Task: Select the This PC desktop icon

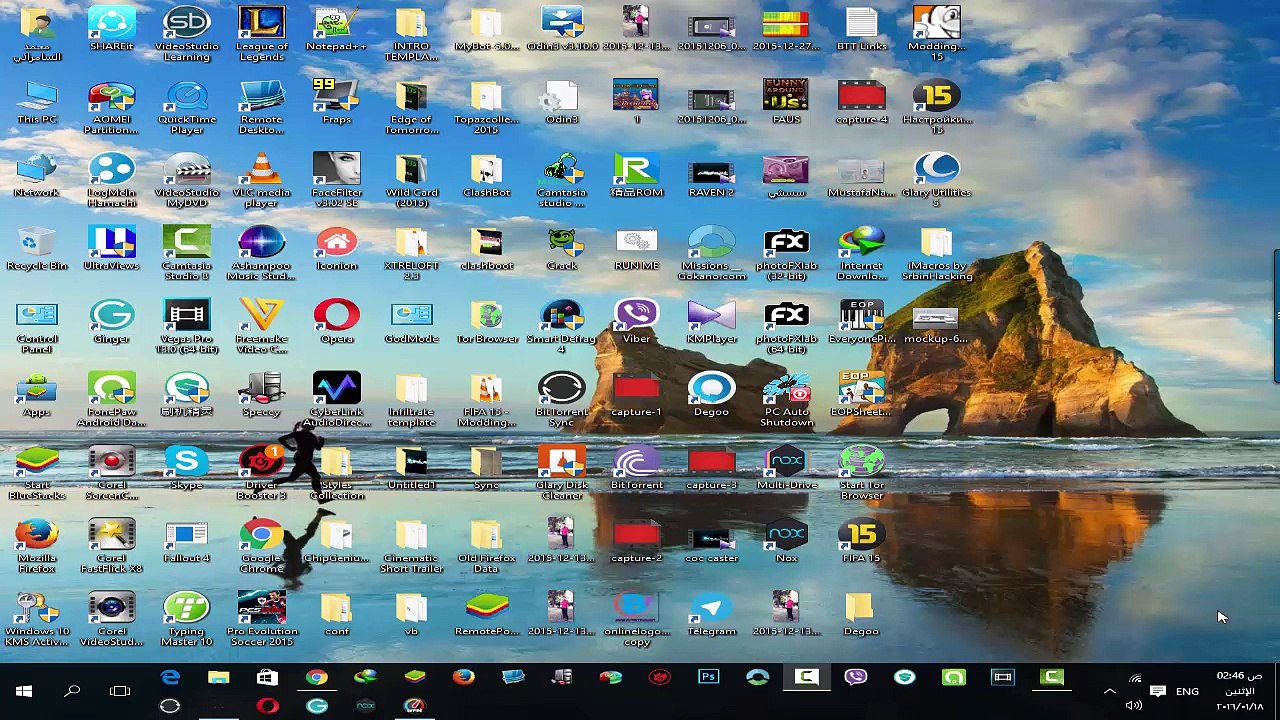Action: pos(37,103)
